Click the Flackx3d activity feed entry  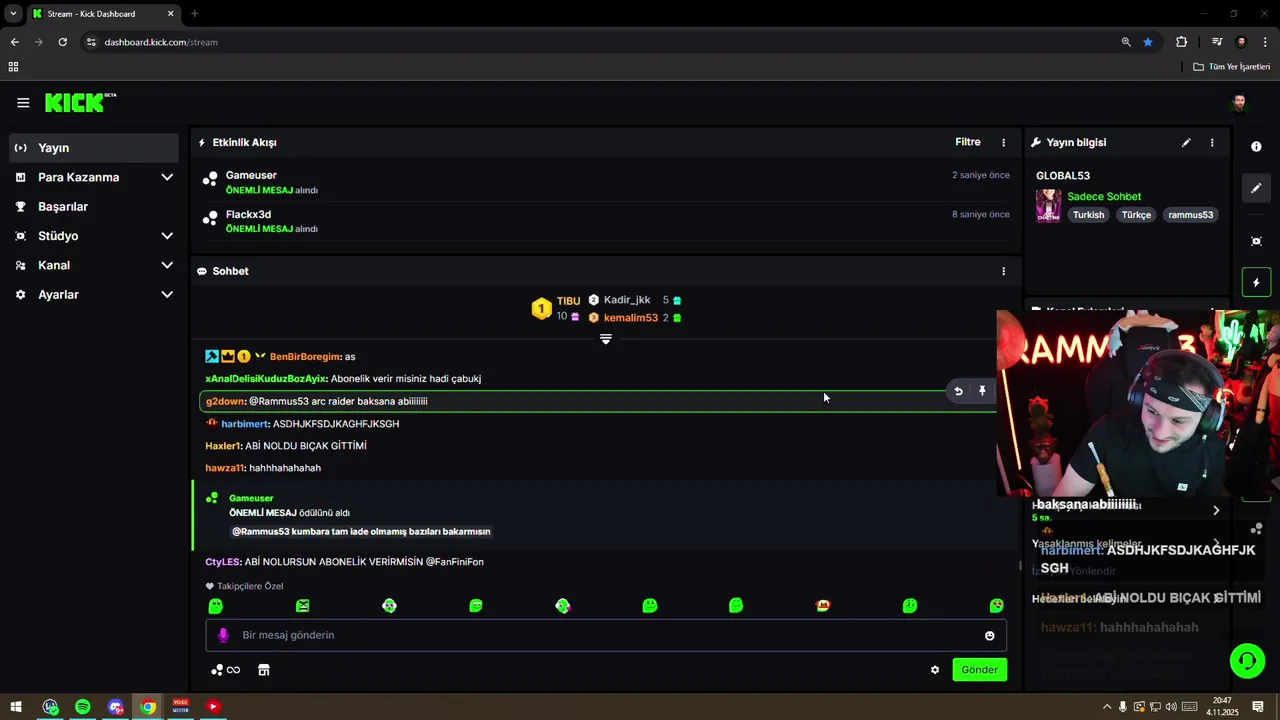pos(606,221)
